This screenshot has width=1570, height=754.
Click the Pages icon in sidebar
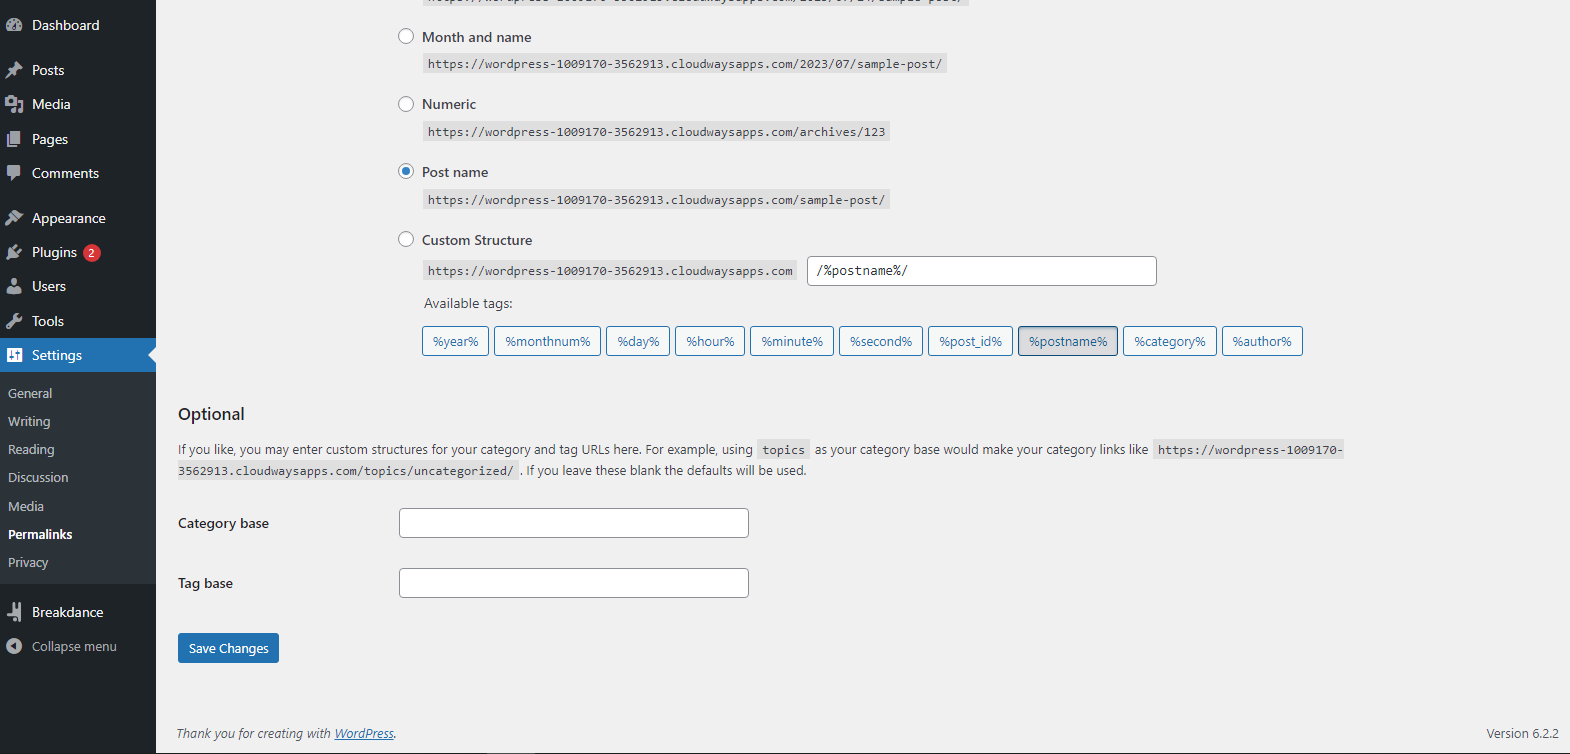point(14,139)
